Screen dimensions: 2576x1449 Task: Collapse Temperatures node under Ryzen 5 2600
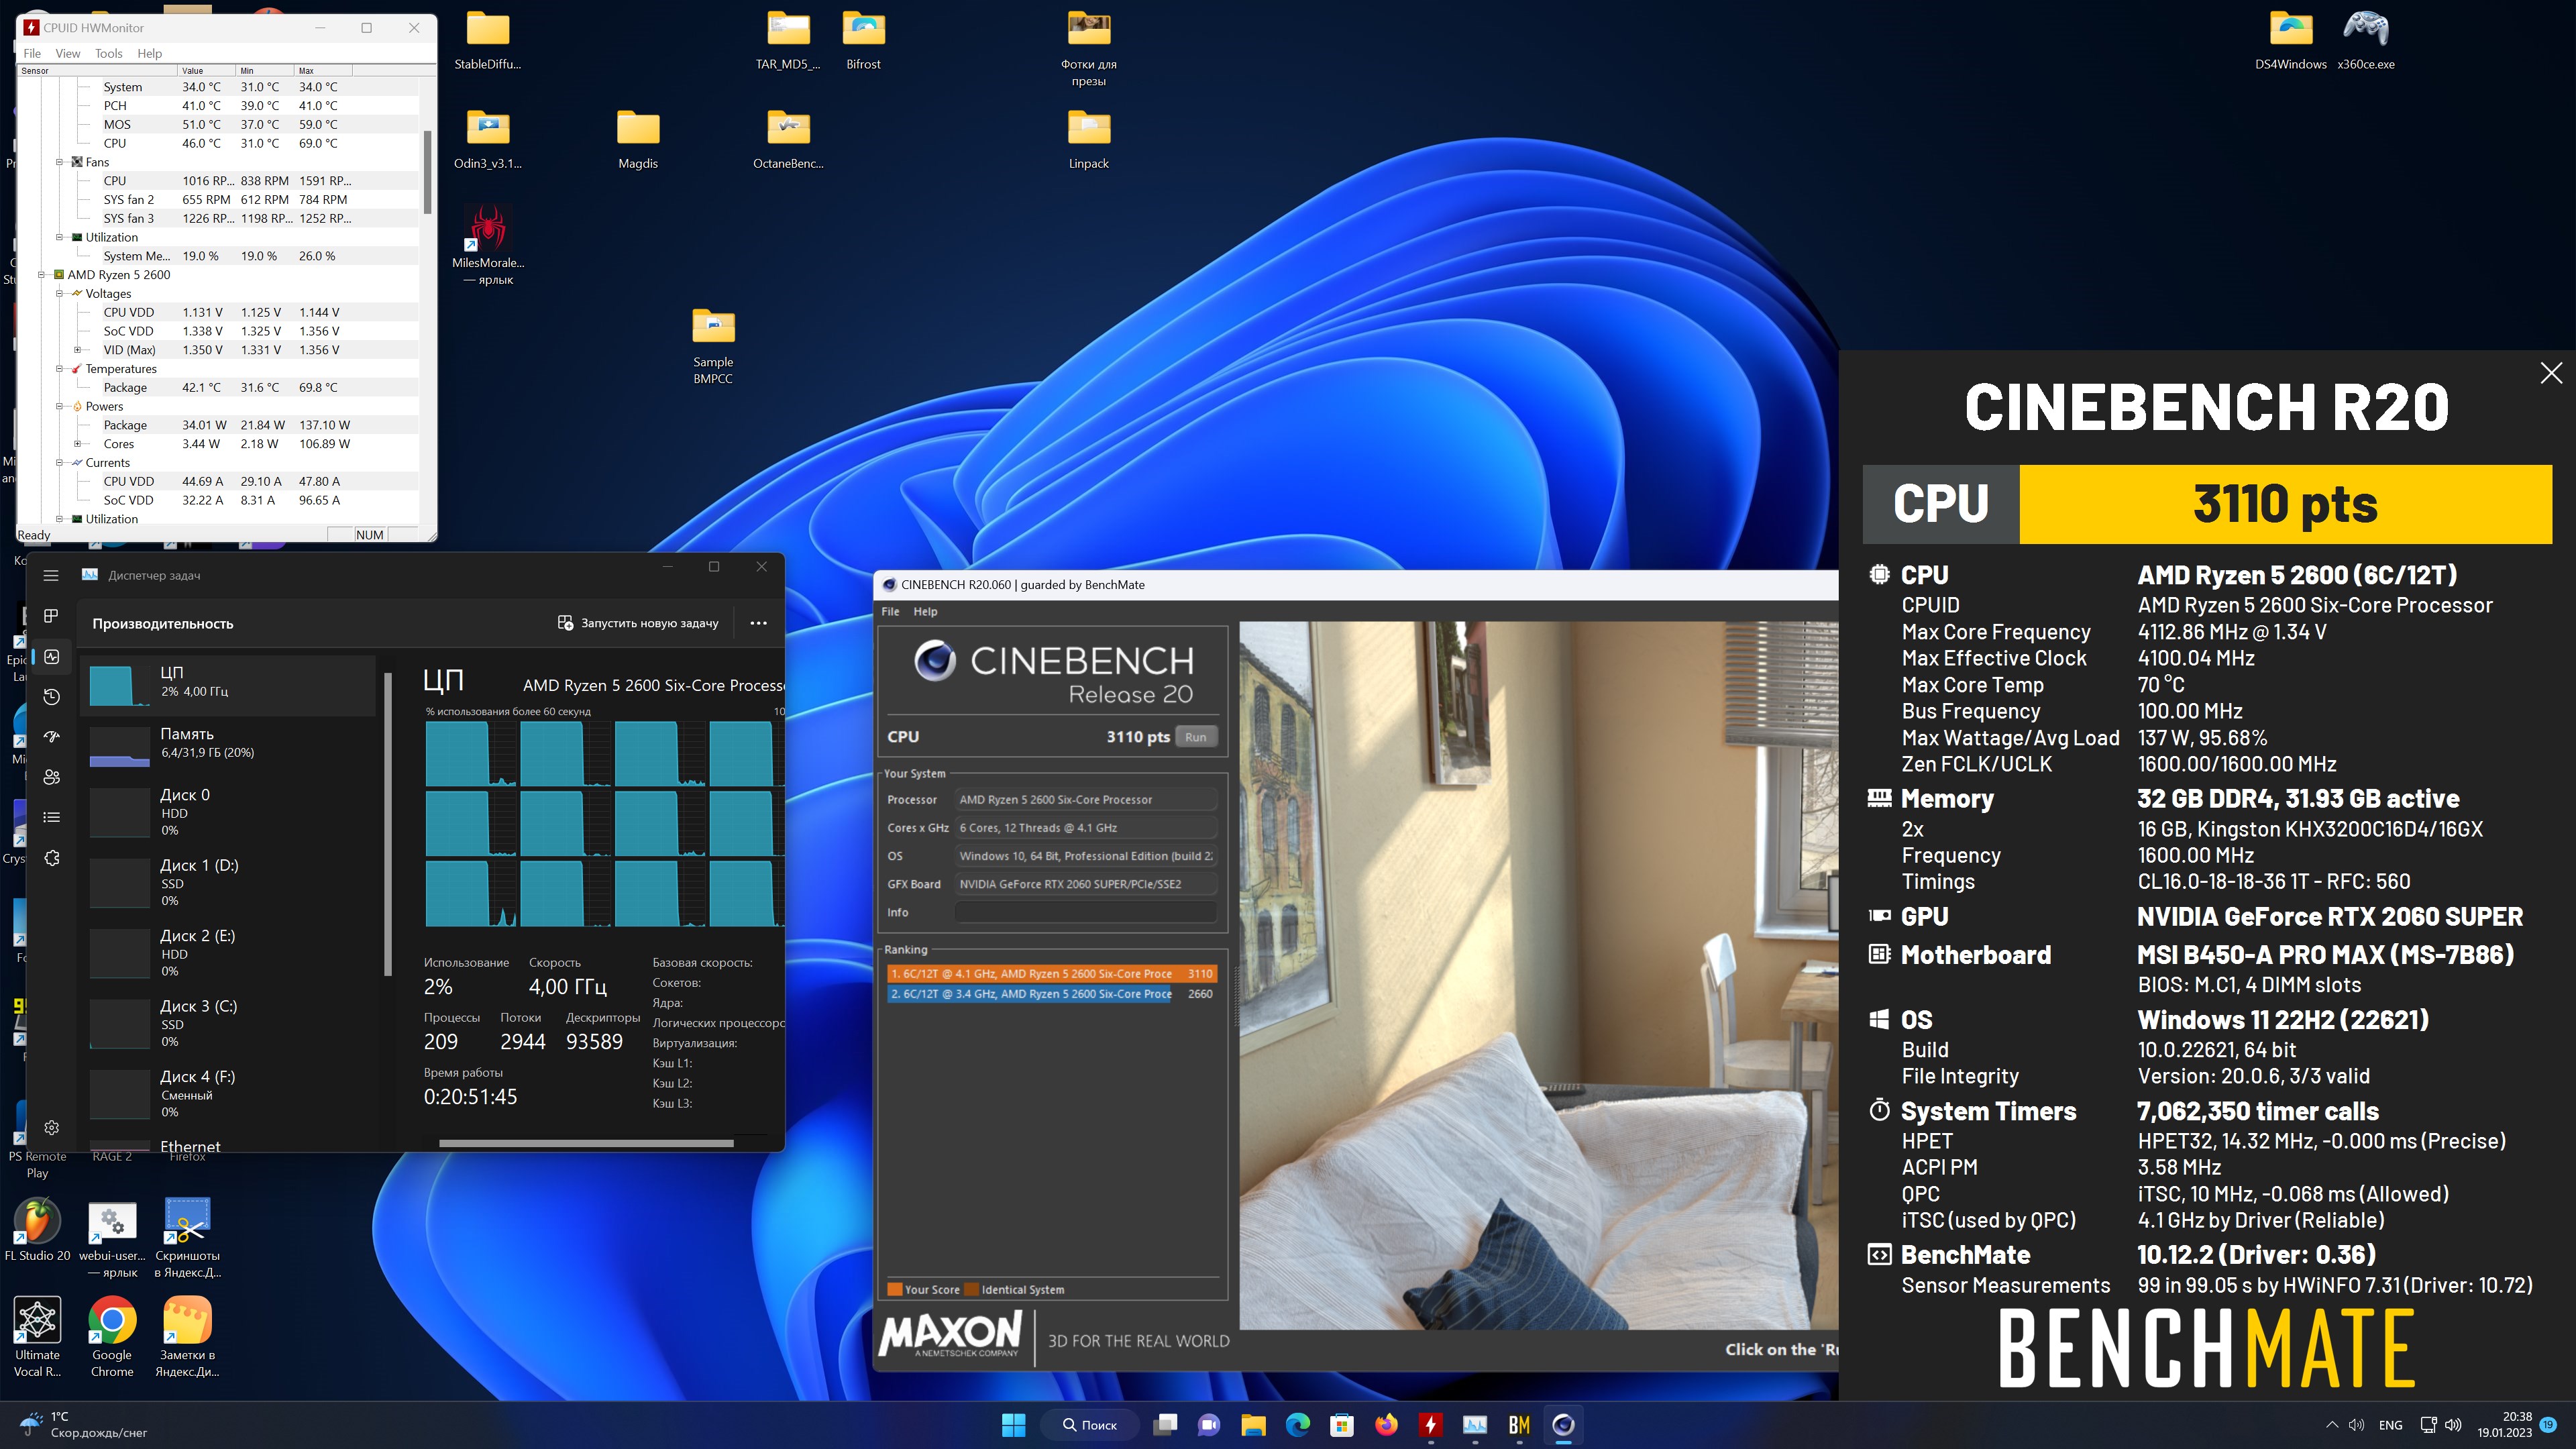(x=60, y=369)
